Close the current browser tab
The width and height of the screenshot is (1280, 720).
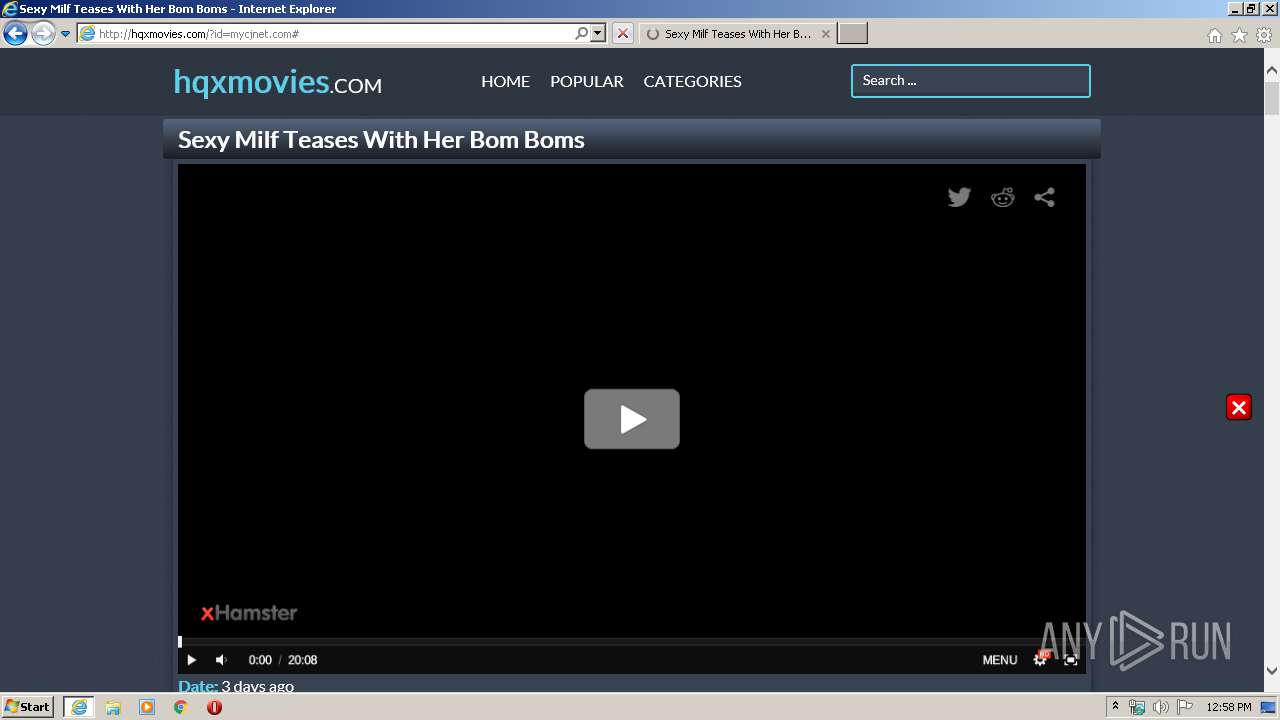(x=825, y=34)
